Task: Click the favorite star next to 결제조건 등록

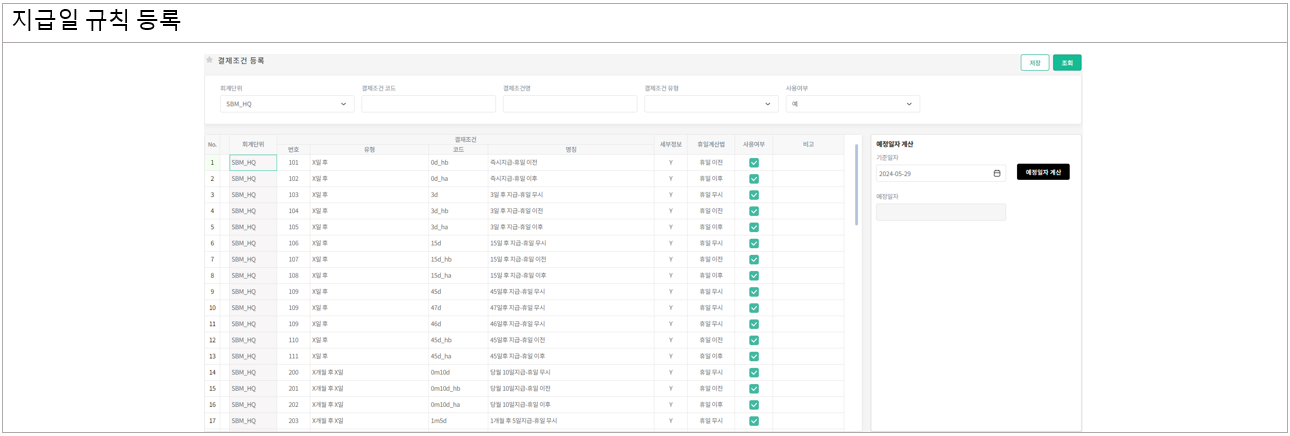Action: coord(210,60)
